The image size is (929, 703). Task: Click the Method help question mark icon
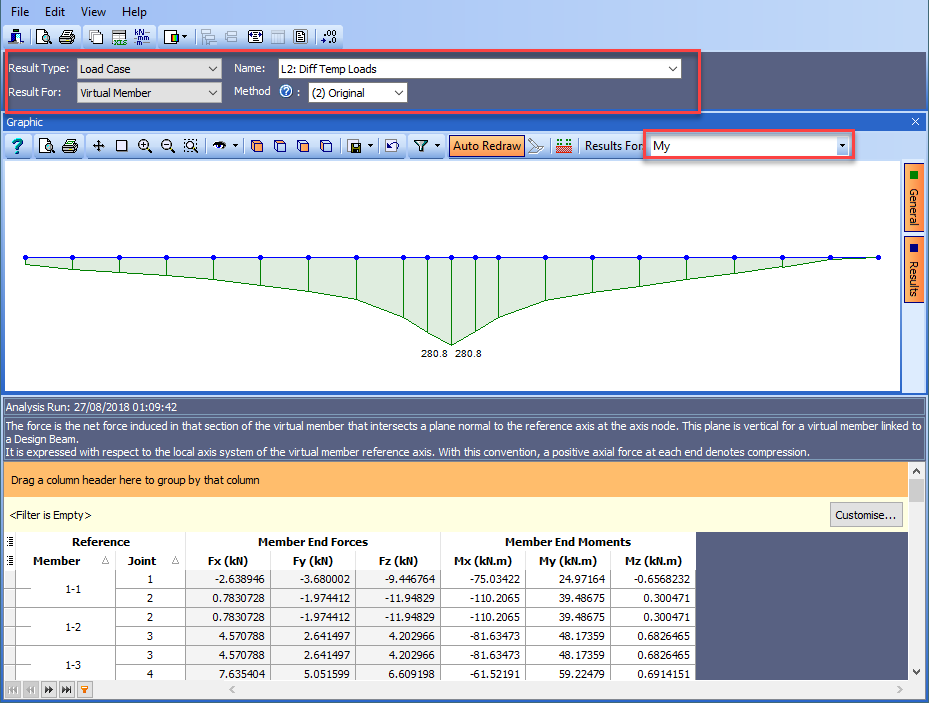click(x=286, y=91)
